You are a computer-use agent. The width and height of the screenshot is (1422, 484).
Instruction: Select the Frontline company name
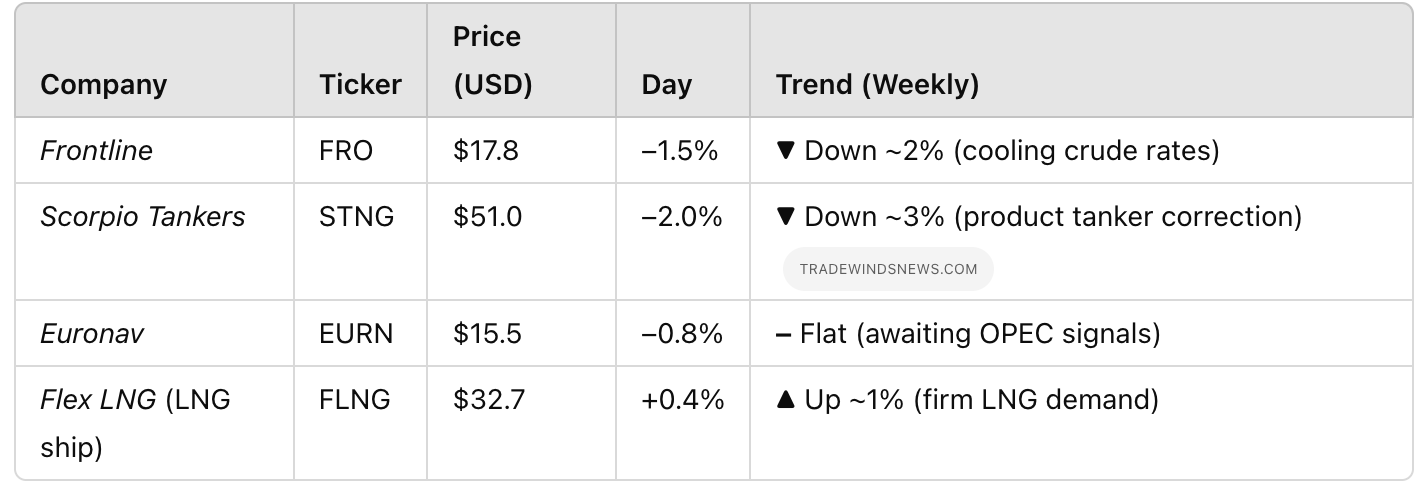tap(96, 151)
